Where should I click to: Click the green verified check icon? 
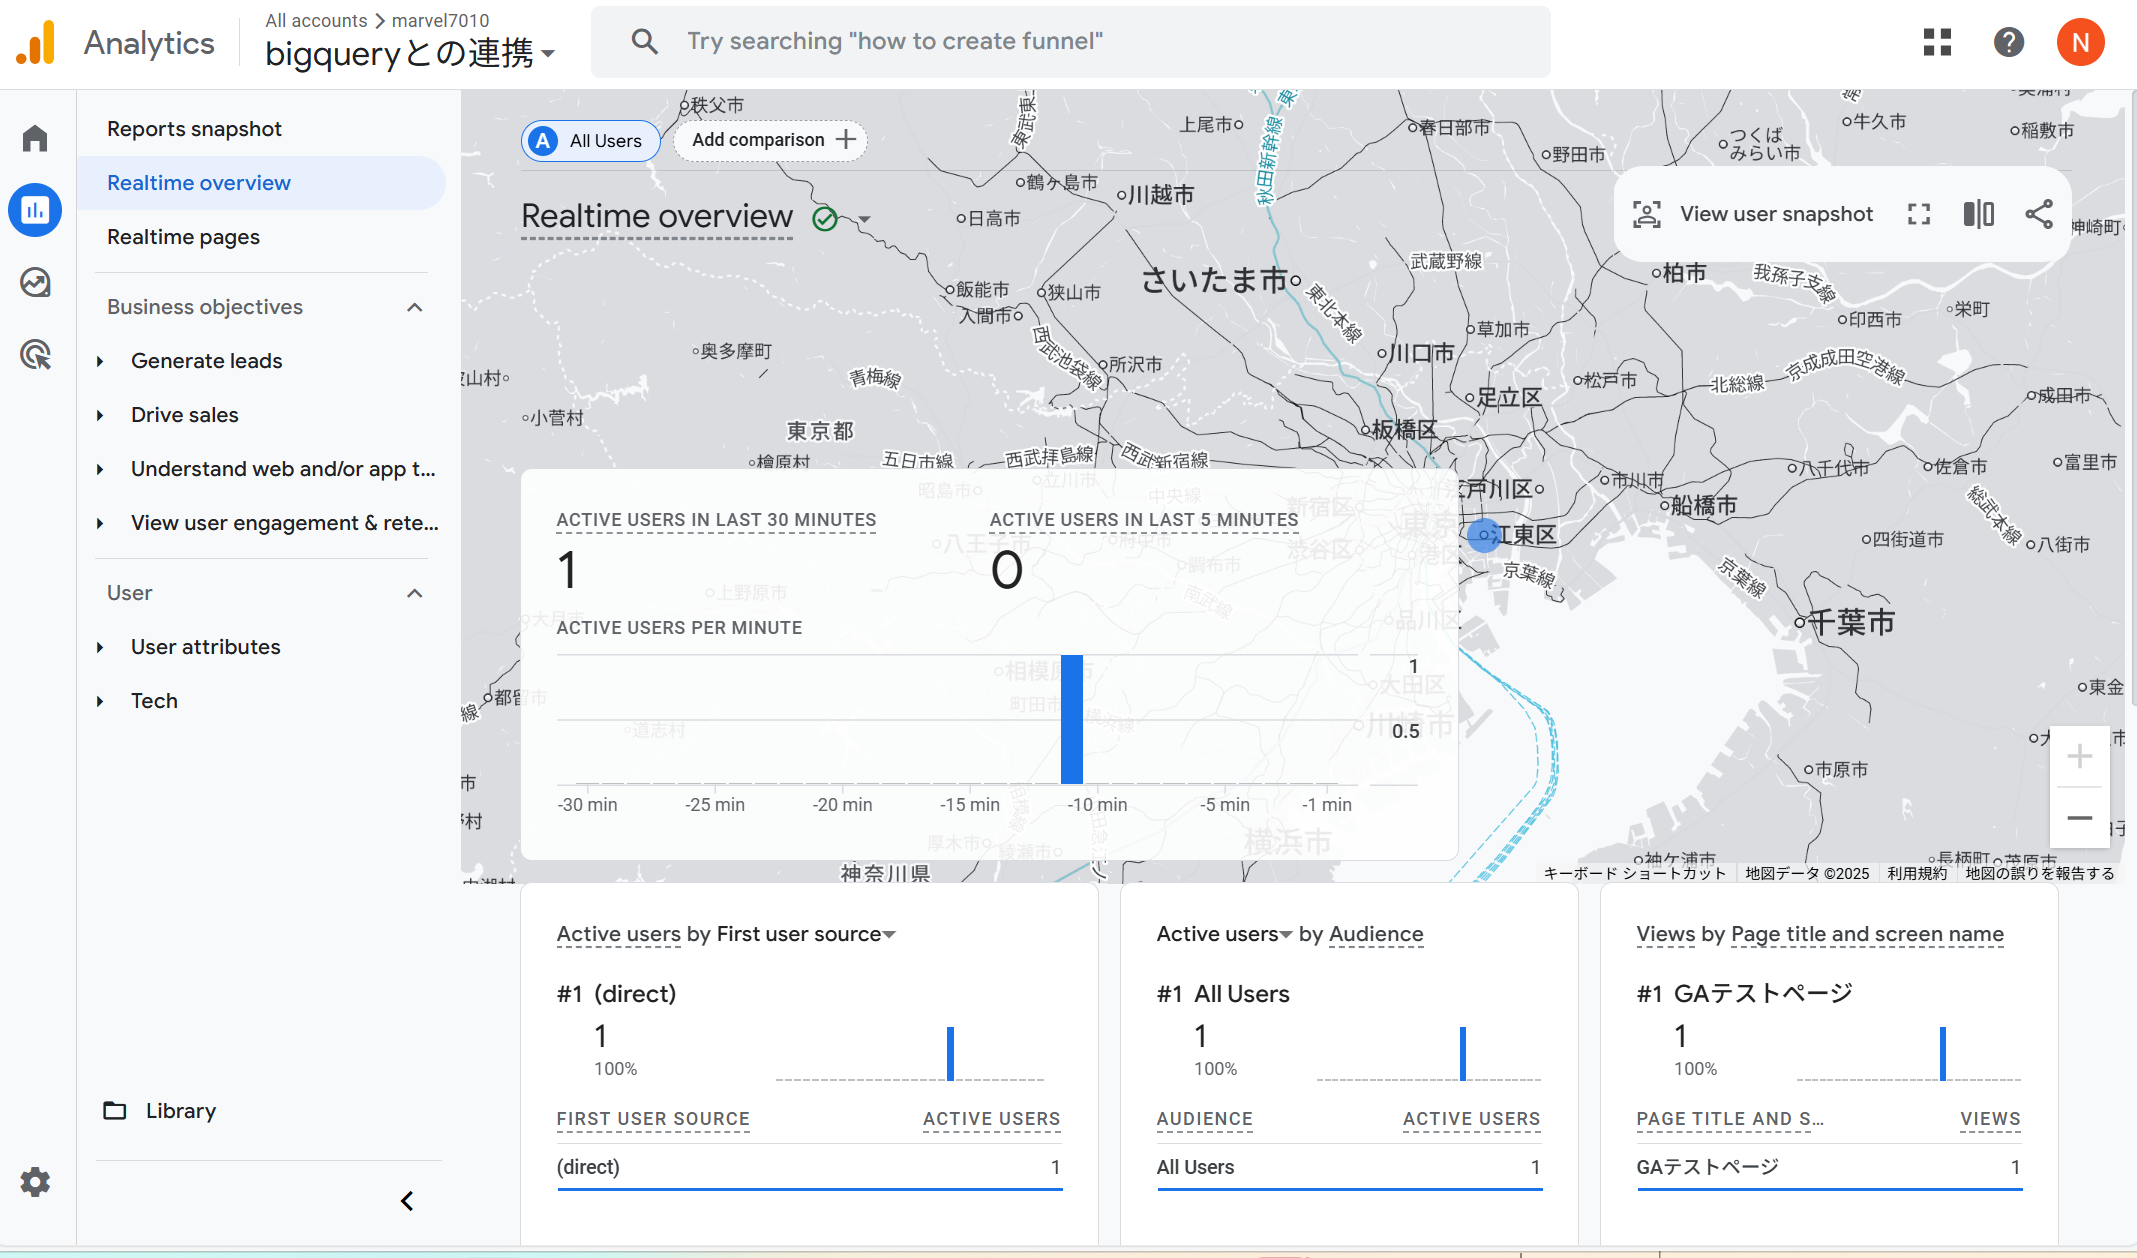[x=825, y=218]
